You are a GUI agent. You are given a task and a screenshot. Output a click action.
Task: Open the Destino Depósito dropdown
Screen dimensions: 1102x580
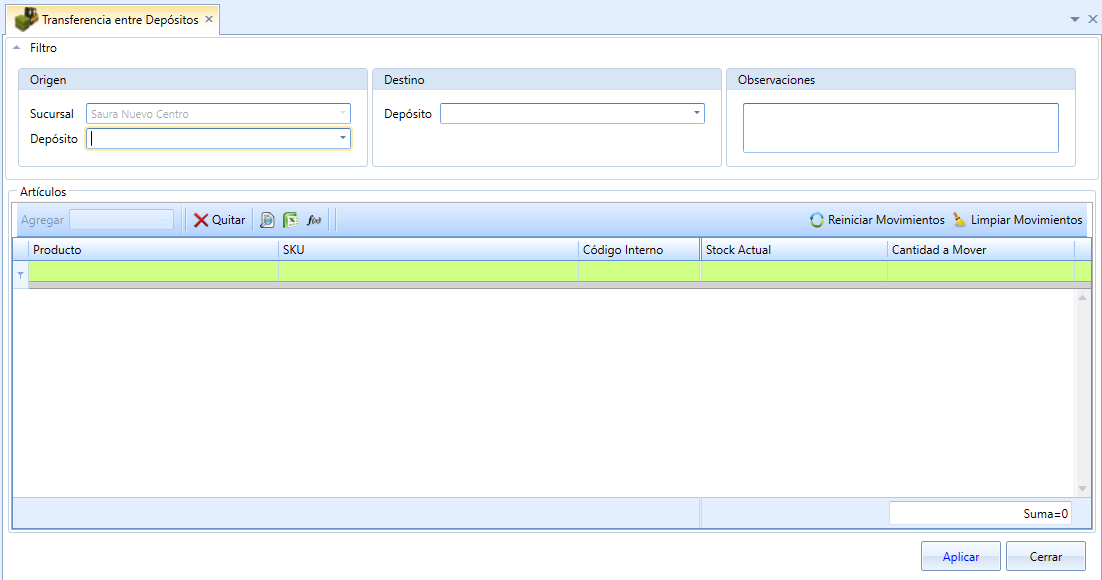(x=696, y=113)
